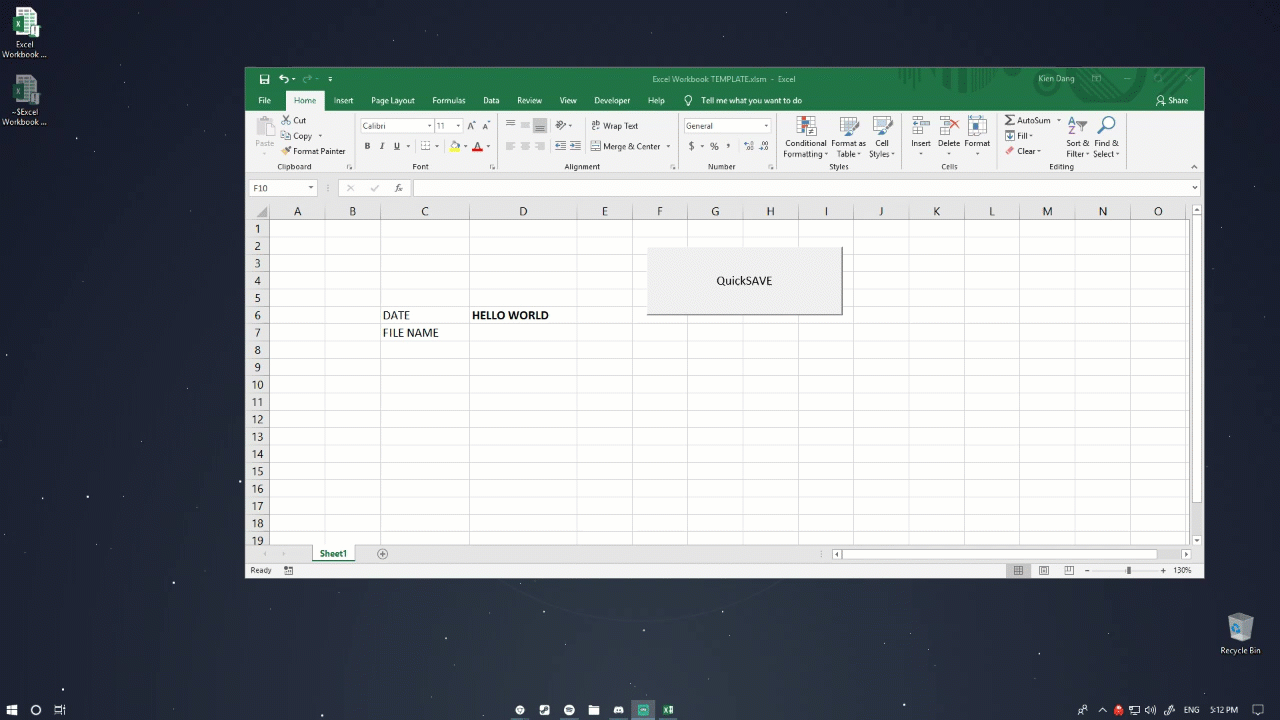Cut selection with scissors icon
The height and width of the screenshot is (720, 1280).
tap(286, 120)
